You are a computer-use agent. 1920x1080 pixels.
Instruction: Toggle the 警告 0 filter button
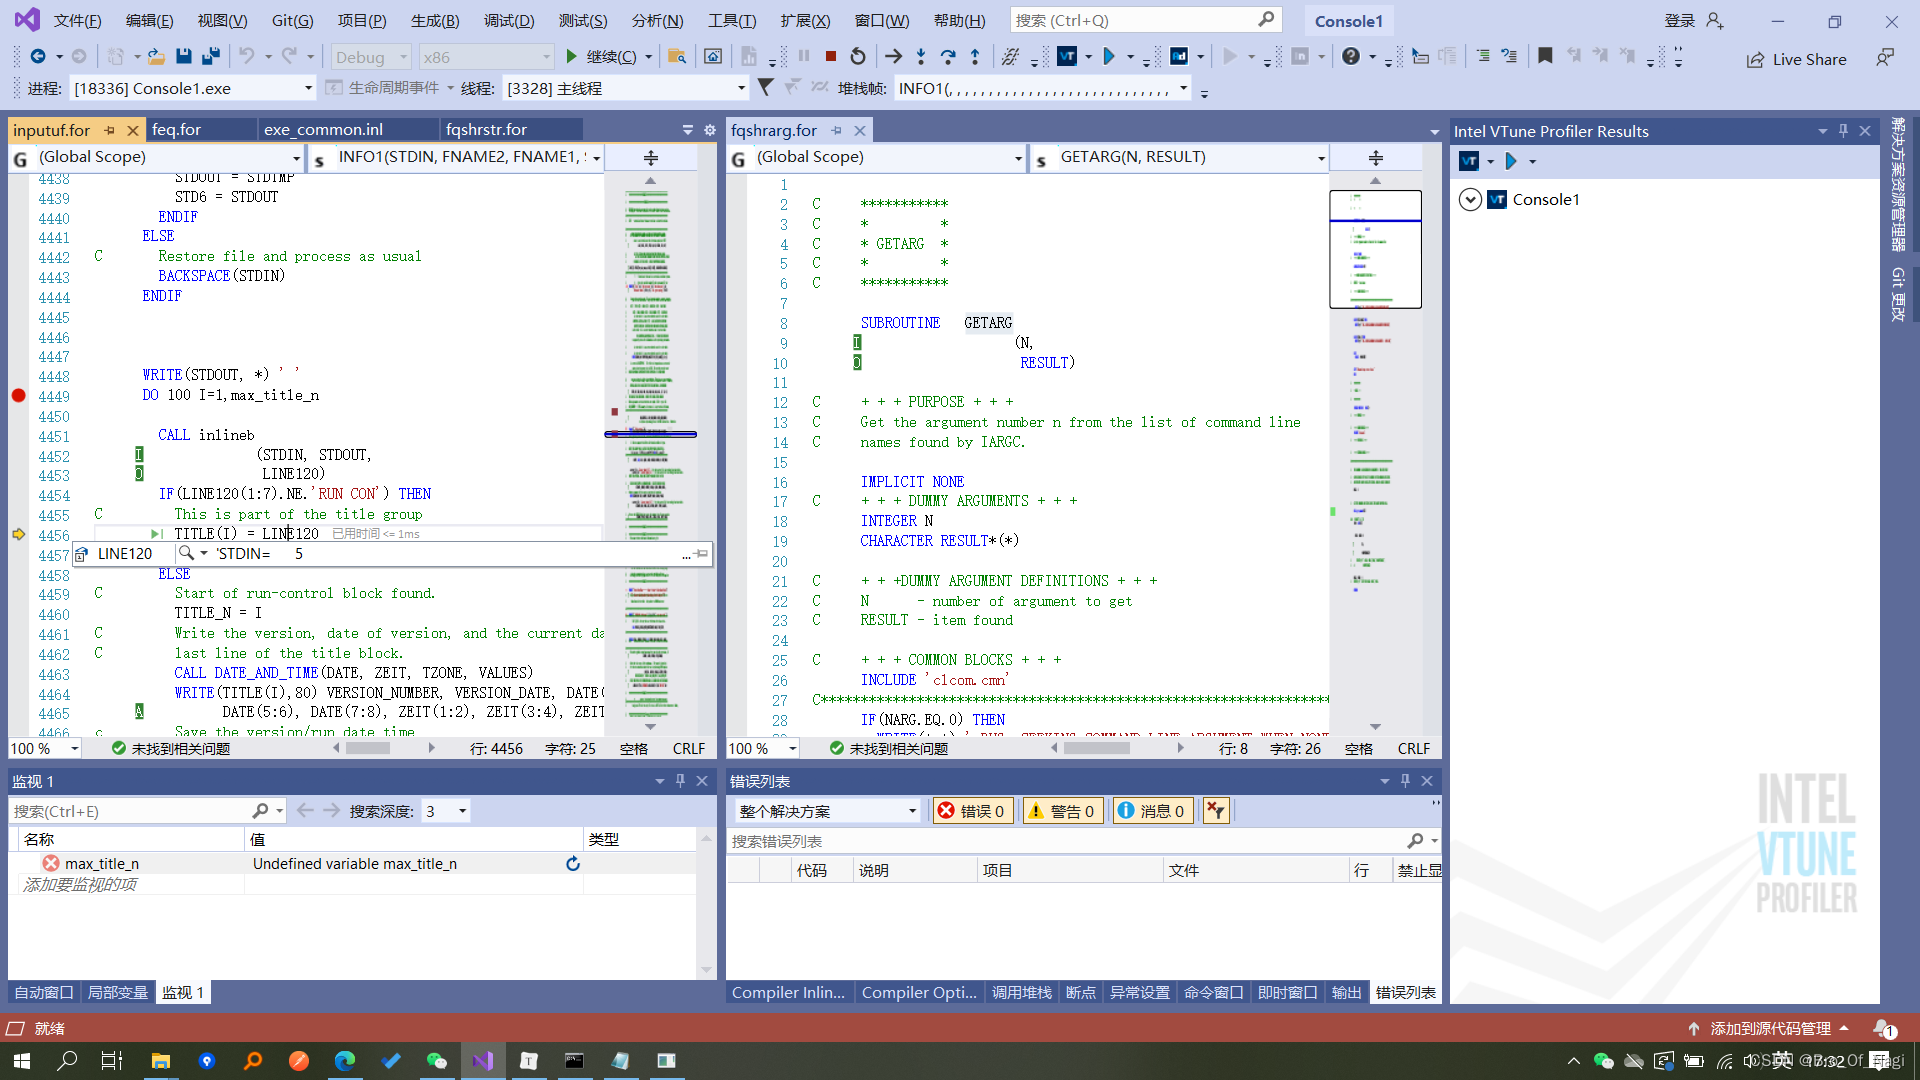pos(1062,810)
